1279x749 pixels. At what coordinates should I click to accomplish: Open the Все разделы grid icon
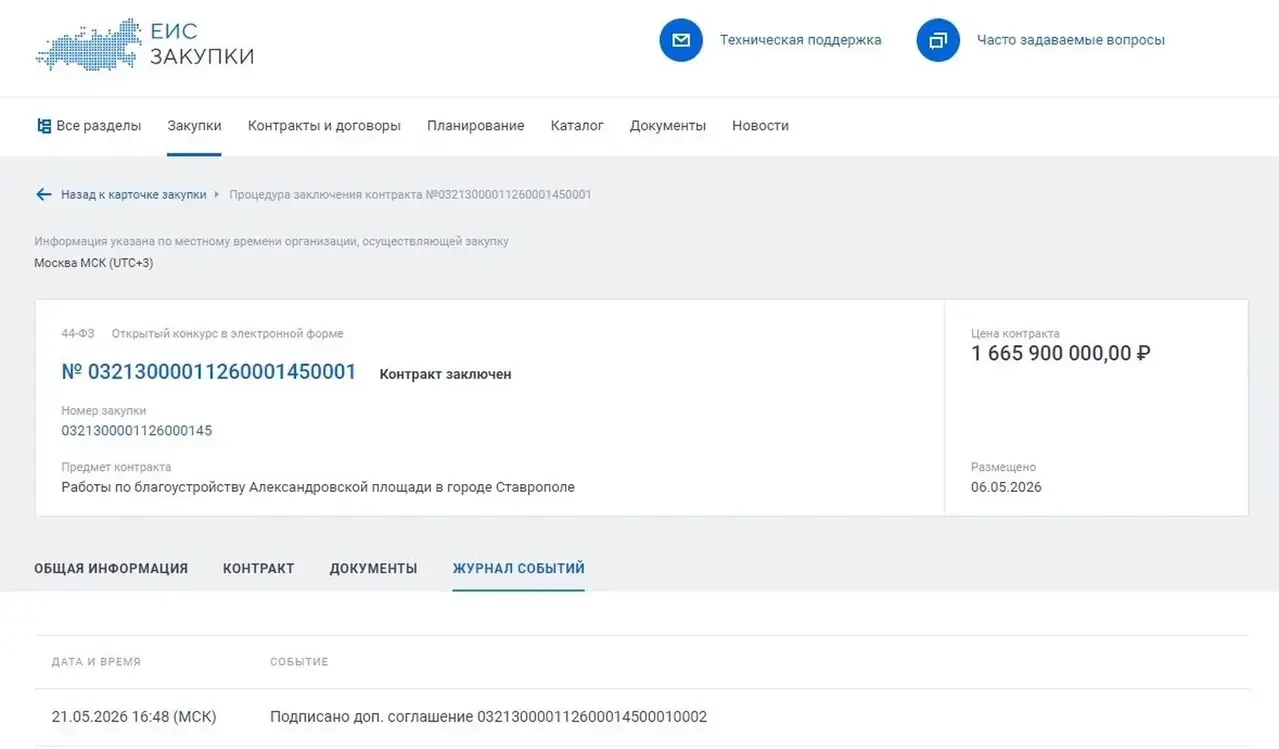(44, 126)
